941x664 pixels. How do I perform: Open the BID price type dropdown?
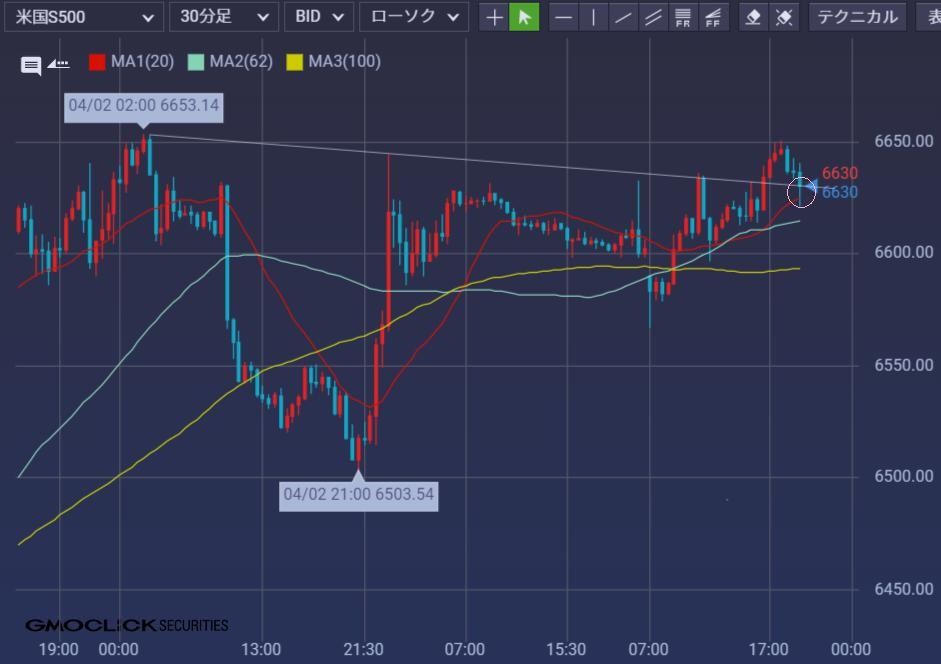coord(319,17)
